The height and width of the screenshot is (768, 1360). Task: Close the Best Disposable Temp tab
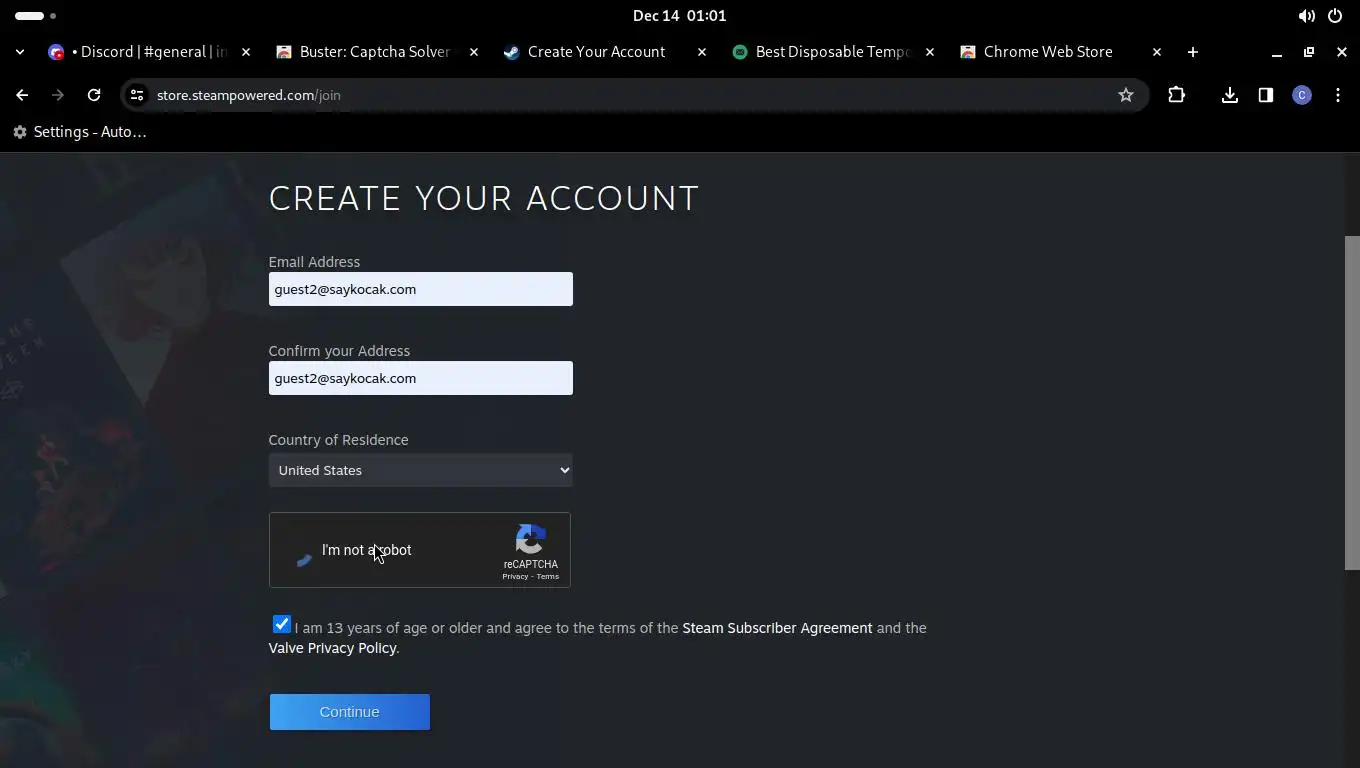coord(930,52)
